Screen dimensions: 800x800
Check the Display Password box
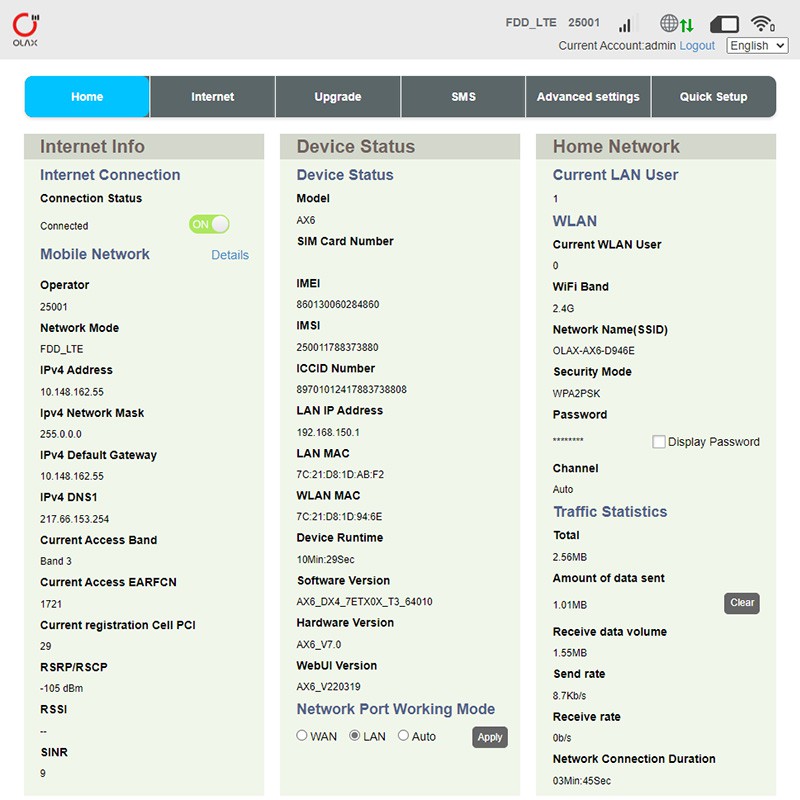coord(659,442)
